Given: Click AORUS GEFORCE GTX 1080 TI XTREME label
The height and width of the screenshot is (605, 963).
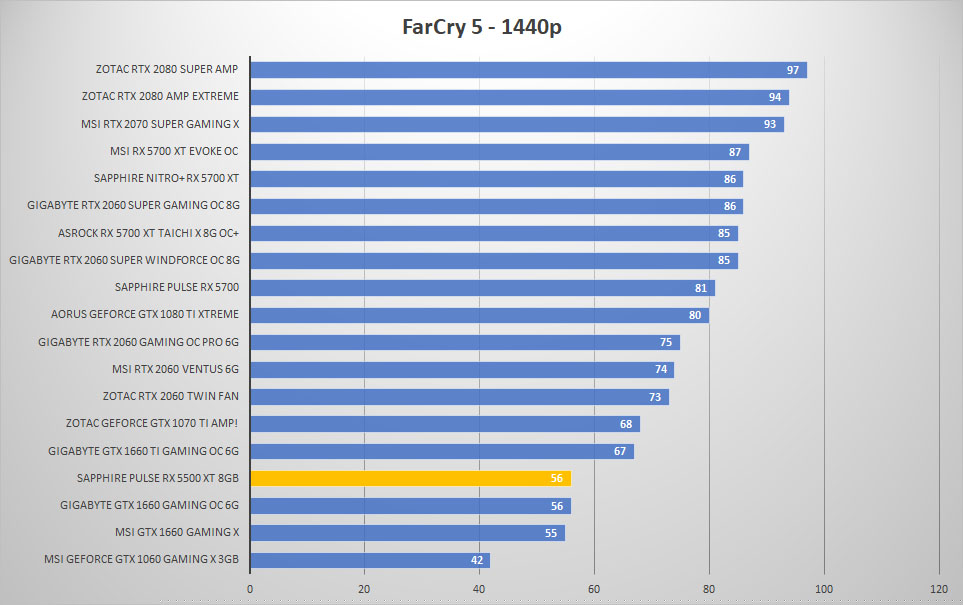Looking at the screenshot, I should 144,314.
